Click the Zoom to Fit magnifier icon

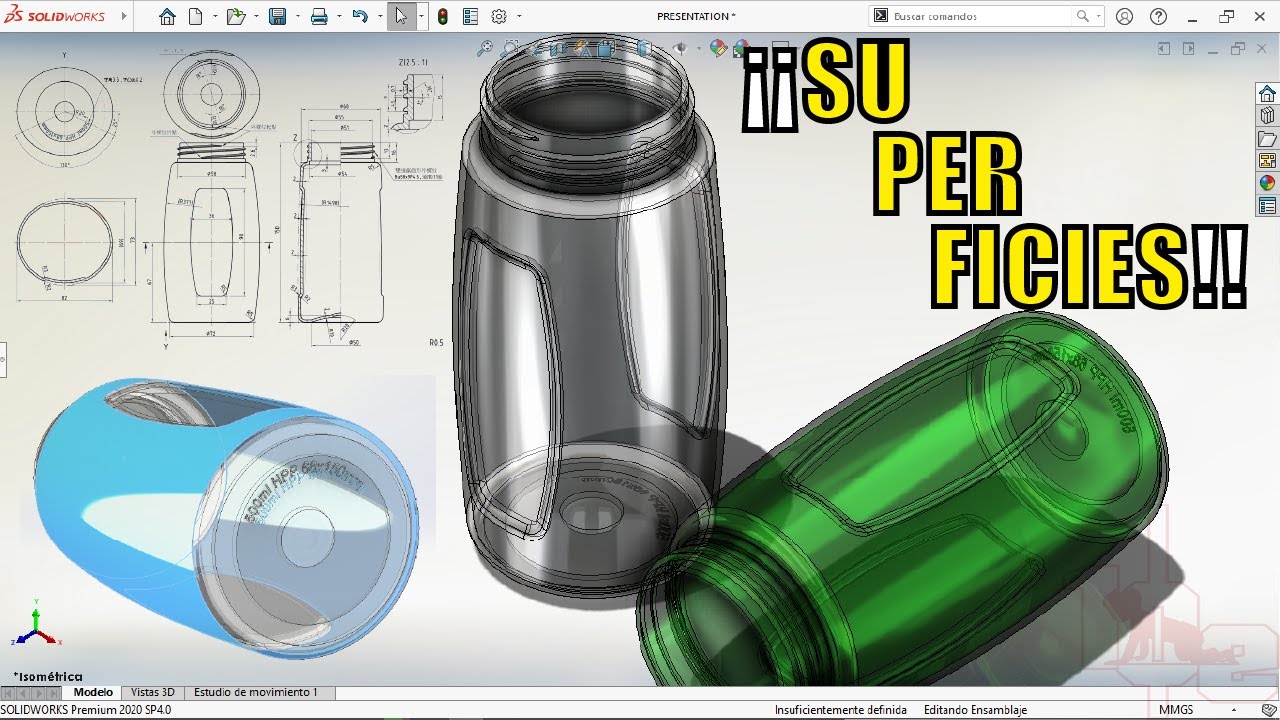485,47
